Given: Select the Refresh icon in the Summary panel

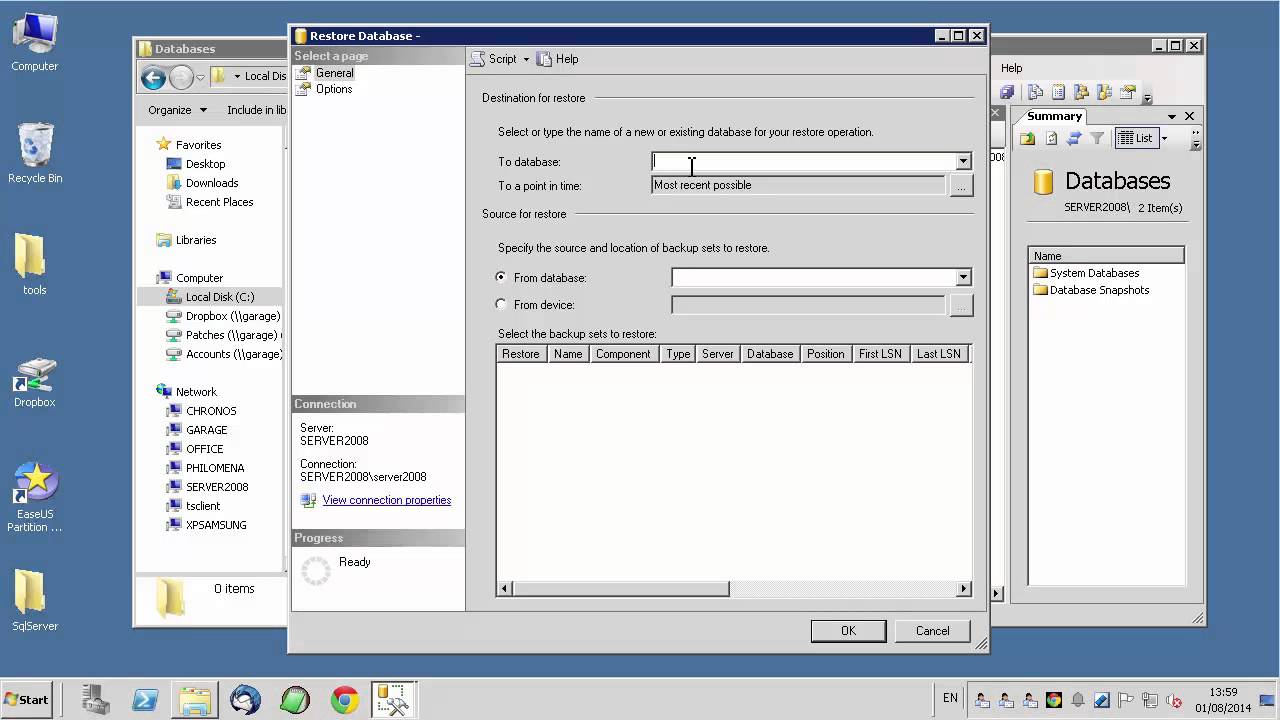Looking at the screenshot, I should click(1074, 138).
